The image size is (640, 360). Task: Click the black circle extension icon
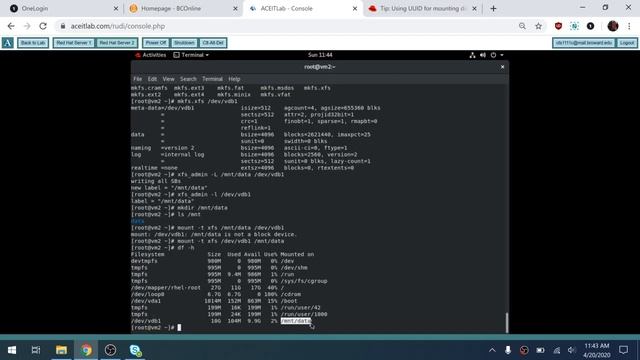pyautogui.click(x=590, y=26)
